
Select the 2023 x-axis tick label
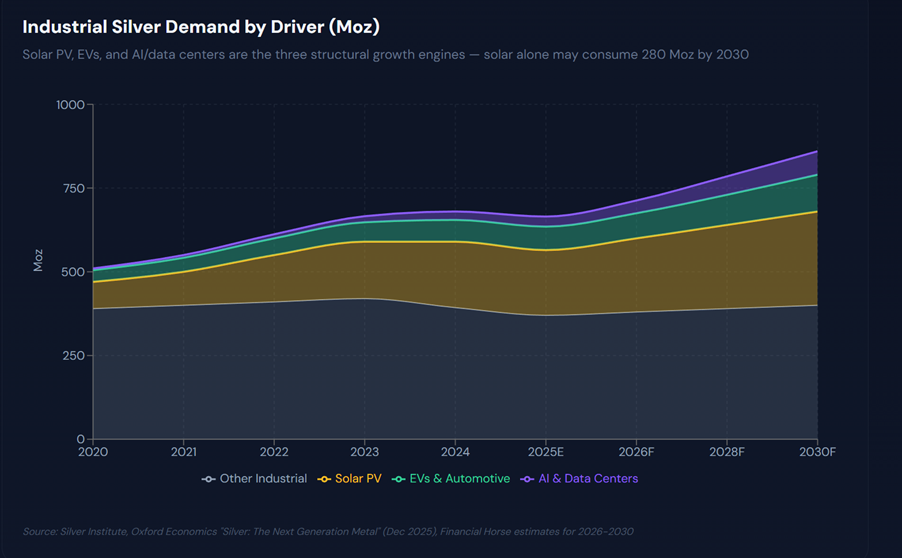click(x=364, y=452)
